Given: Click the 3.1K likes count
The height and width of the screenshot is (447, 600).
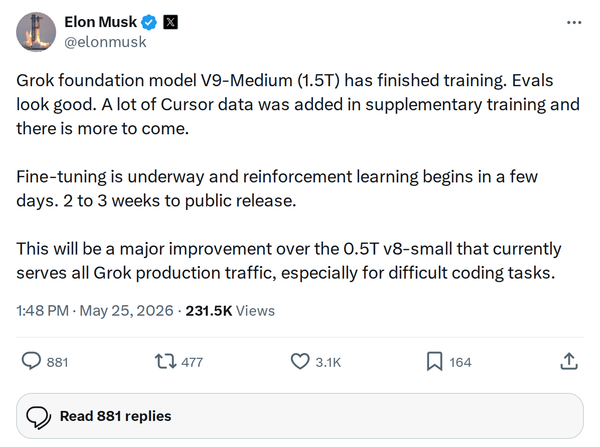Looking at the screenshot, I should 328,362.
